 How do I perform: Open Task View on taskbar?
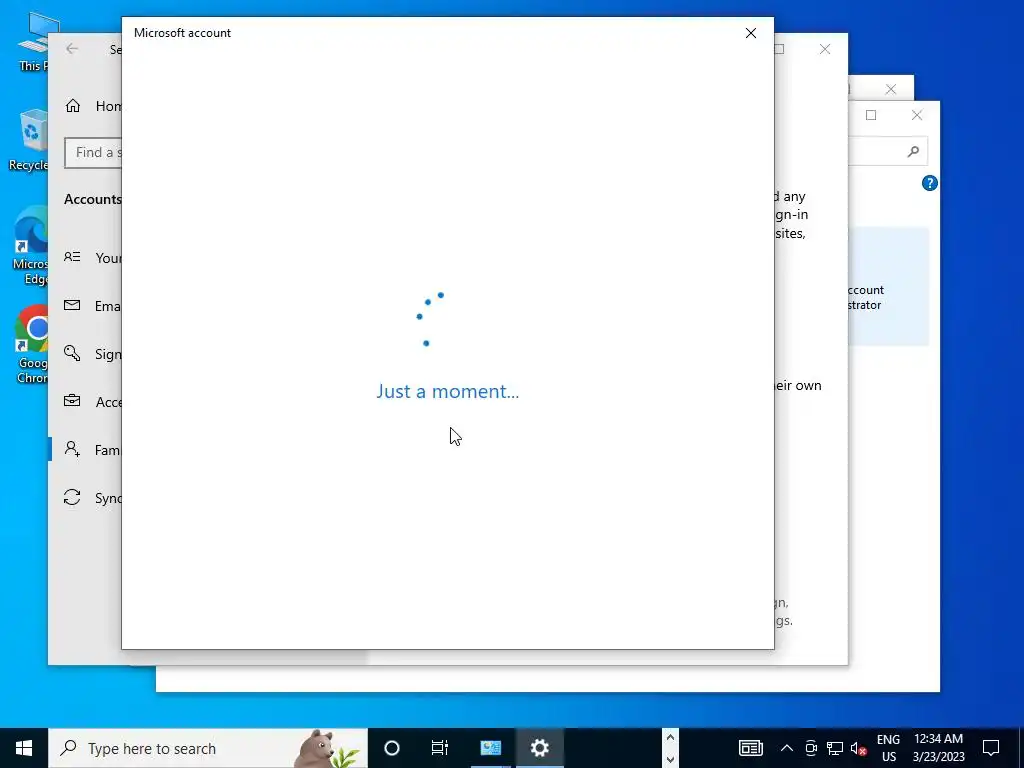pos(440,748)
